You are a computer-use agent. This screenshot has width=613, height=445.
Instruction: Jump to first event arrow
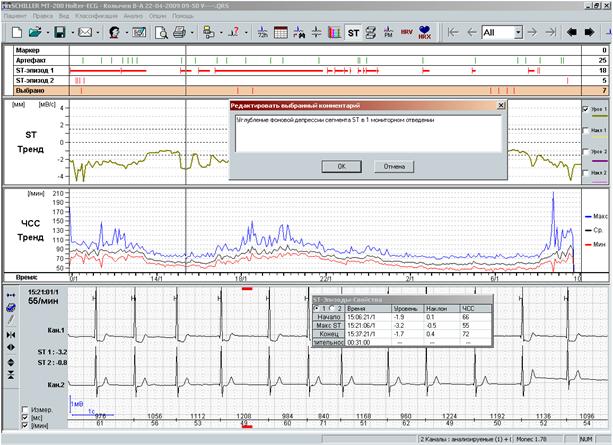[453, 32]
